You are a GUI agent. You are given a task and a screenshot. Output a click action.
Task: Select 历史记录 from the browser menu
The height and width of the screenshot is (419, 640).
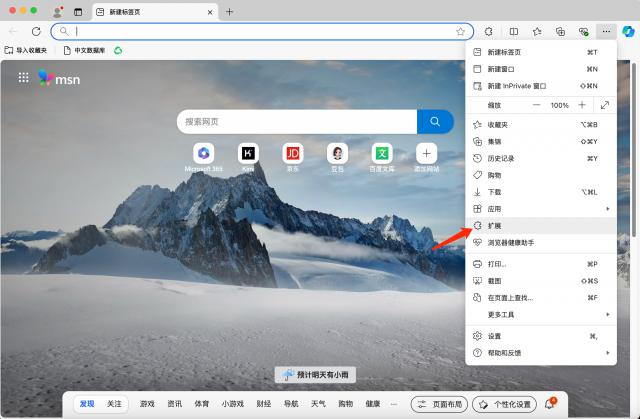500,158
